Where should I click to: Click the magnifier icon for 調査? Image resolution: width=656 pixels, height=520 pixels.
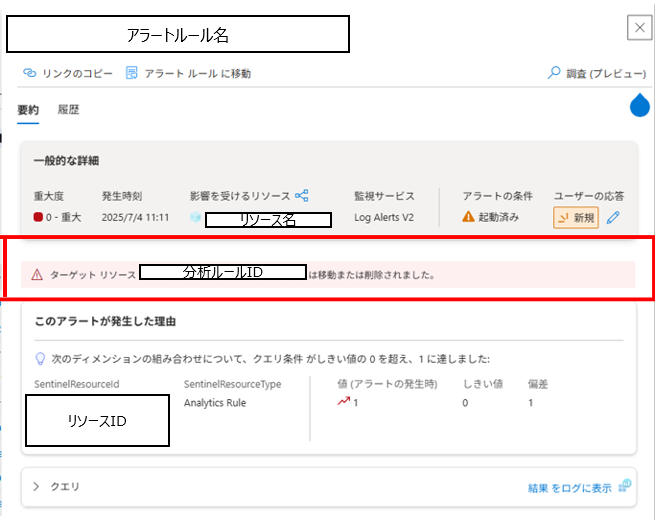(x=554, y=73)
